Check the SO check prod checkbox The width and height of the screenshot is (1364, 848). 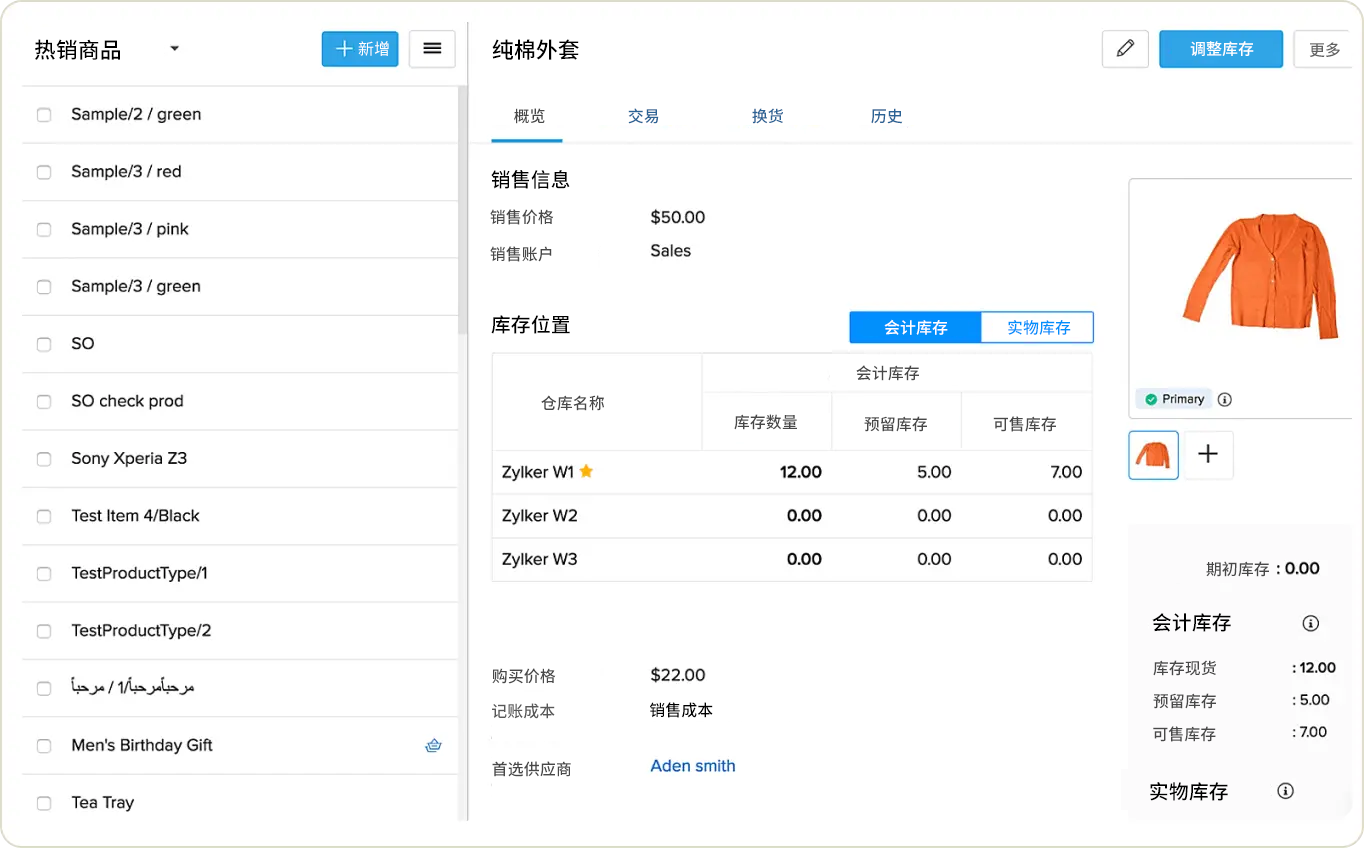click(44, 400)
